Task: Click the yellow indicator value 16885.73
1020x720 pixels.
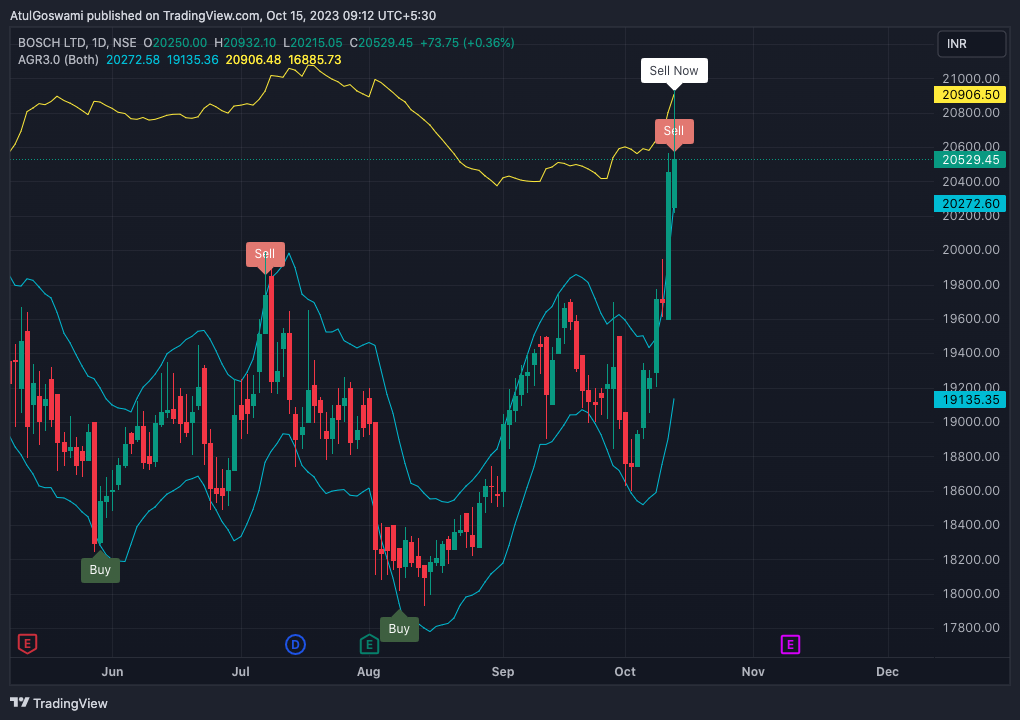Action: click(x=315, y=60)
